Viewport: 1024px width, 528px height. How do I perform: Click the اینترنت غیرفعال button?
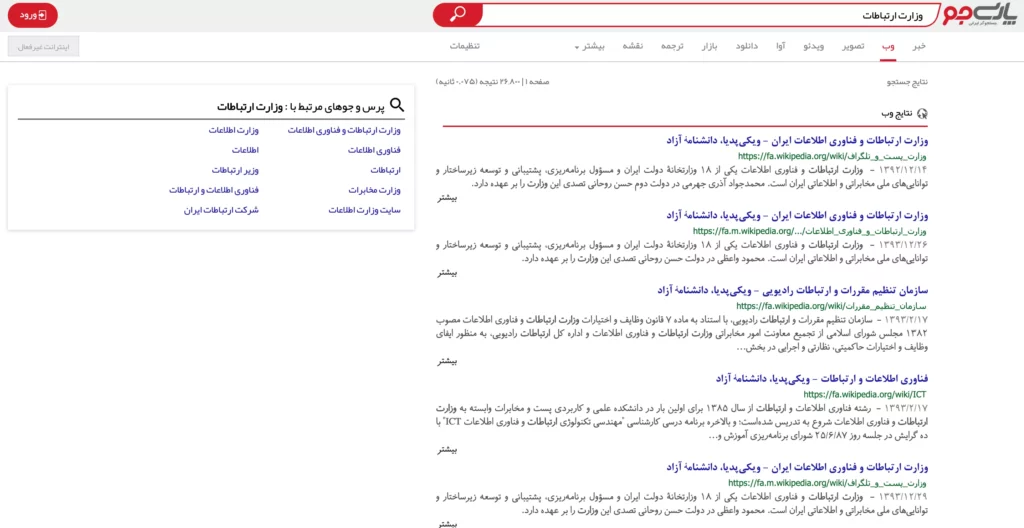click(x=44, y=46)
